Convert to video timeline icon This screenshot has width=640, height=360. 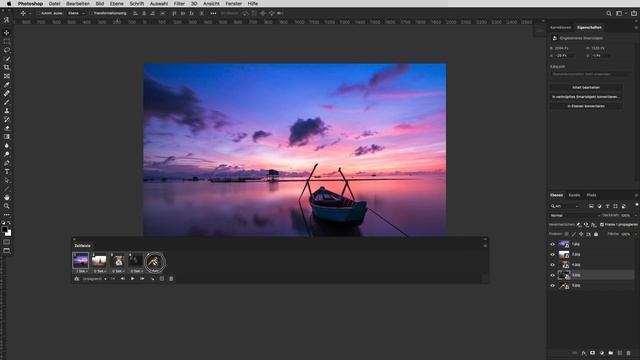[x=76, y=279]
